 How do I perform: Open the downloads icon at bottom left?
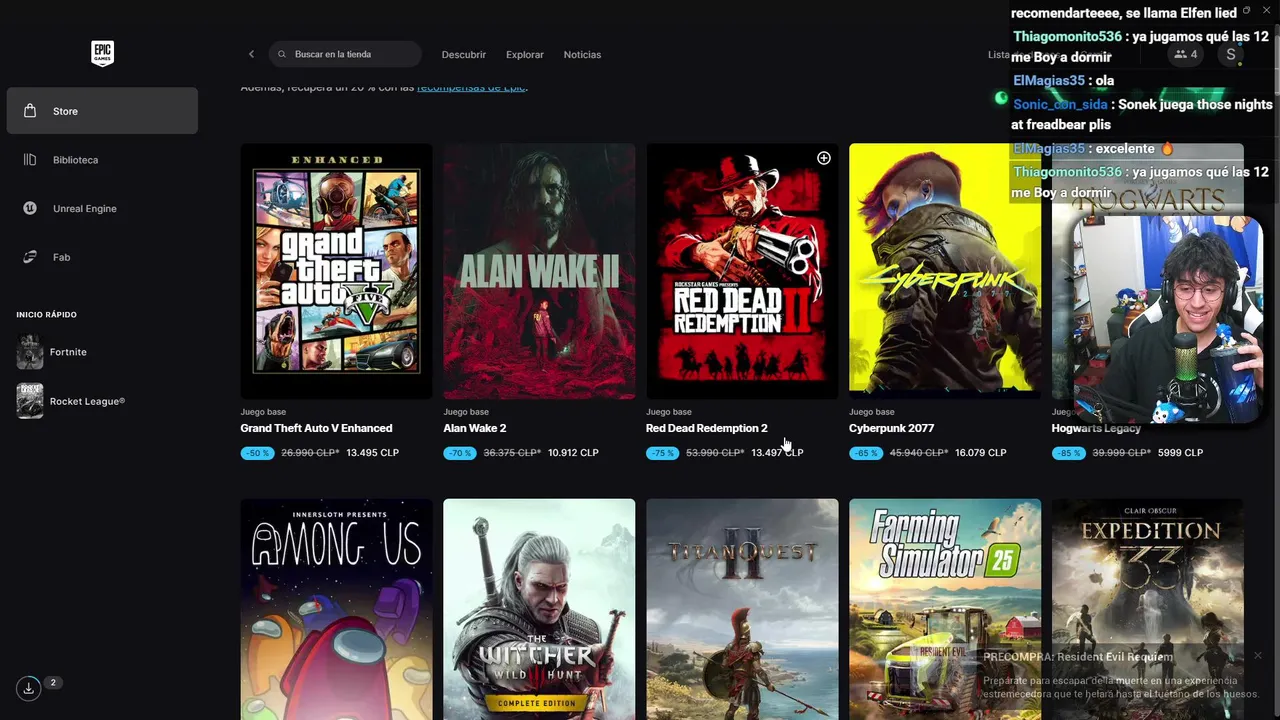[29, 688]
